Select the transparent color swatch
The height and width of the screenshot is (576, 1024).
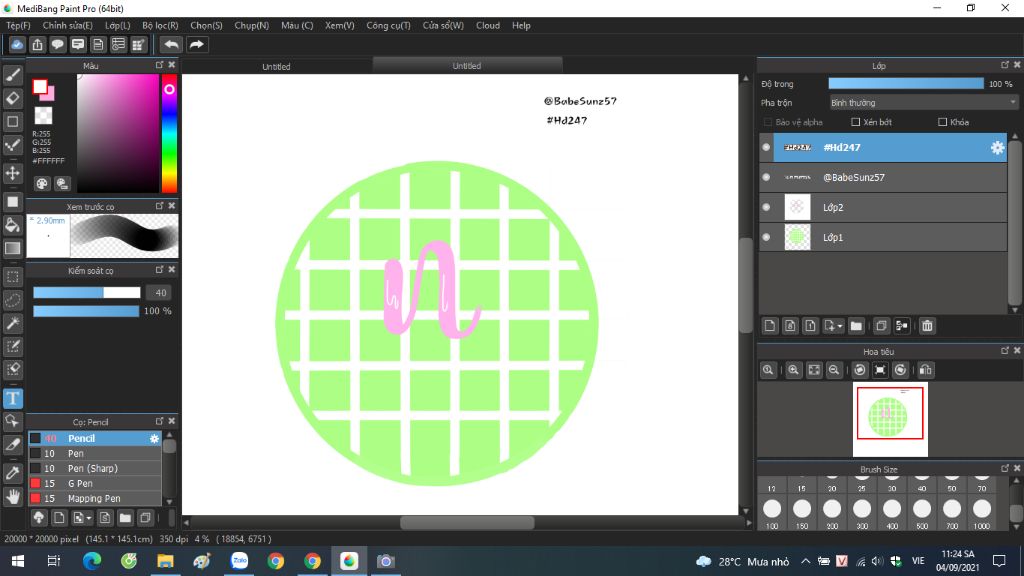[43, 116]
